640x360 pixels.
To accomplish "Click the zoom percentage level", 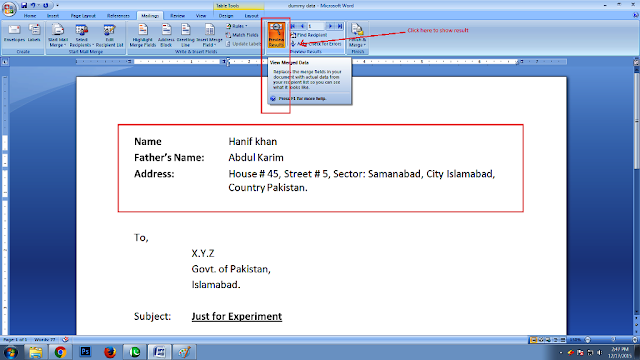I will coord(575,340).
